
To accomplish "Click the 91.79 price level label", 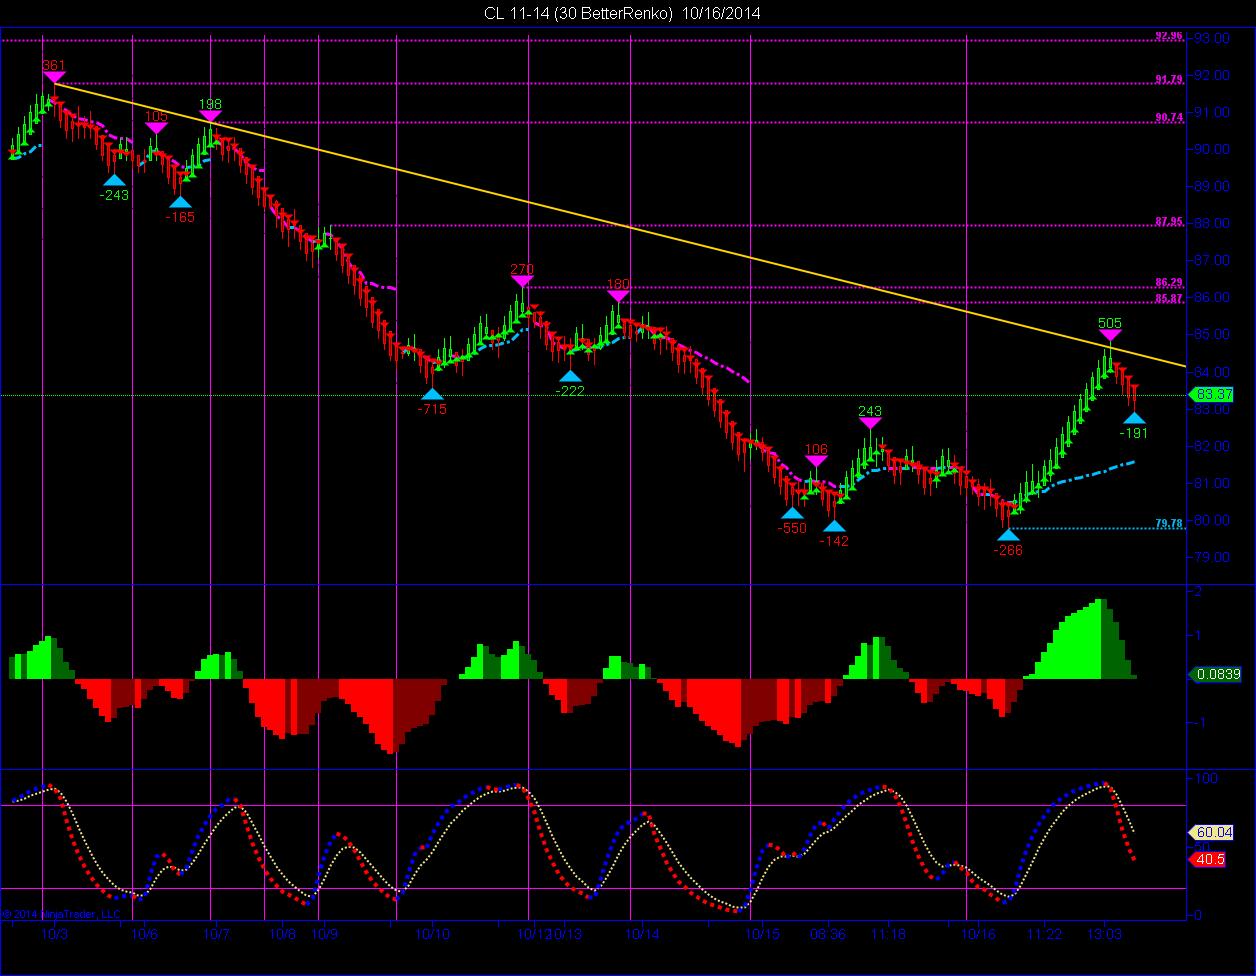I will click(x=1169, y=78).
